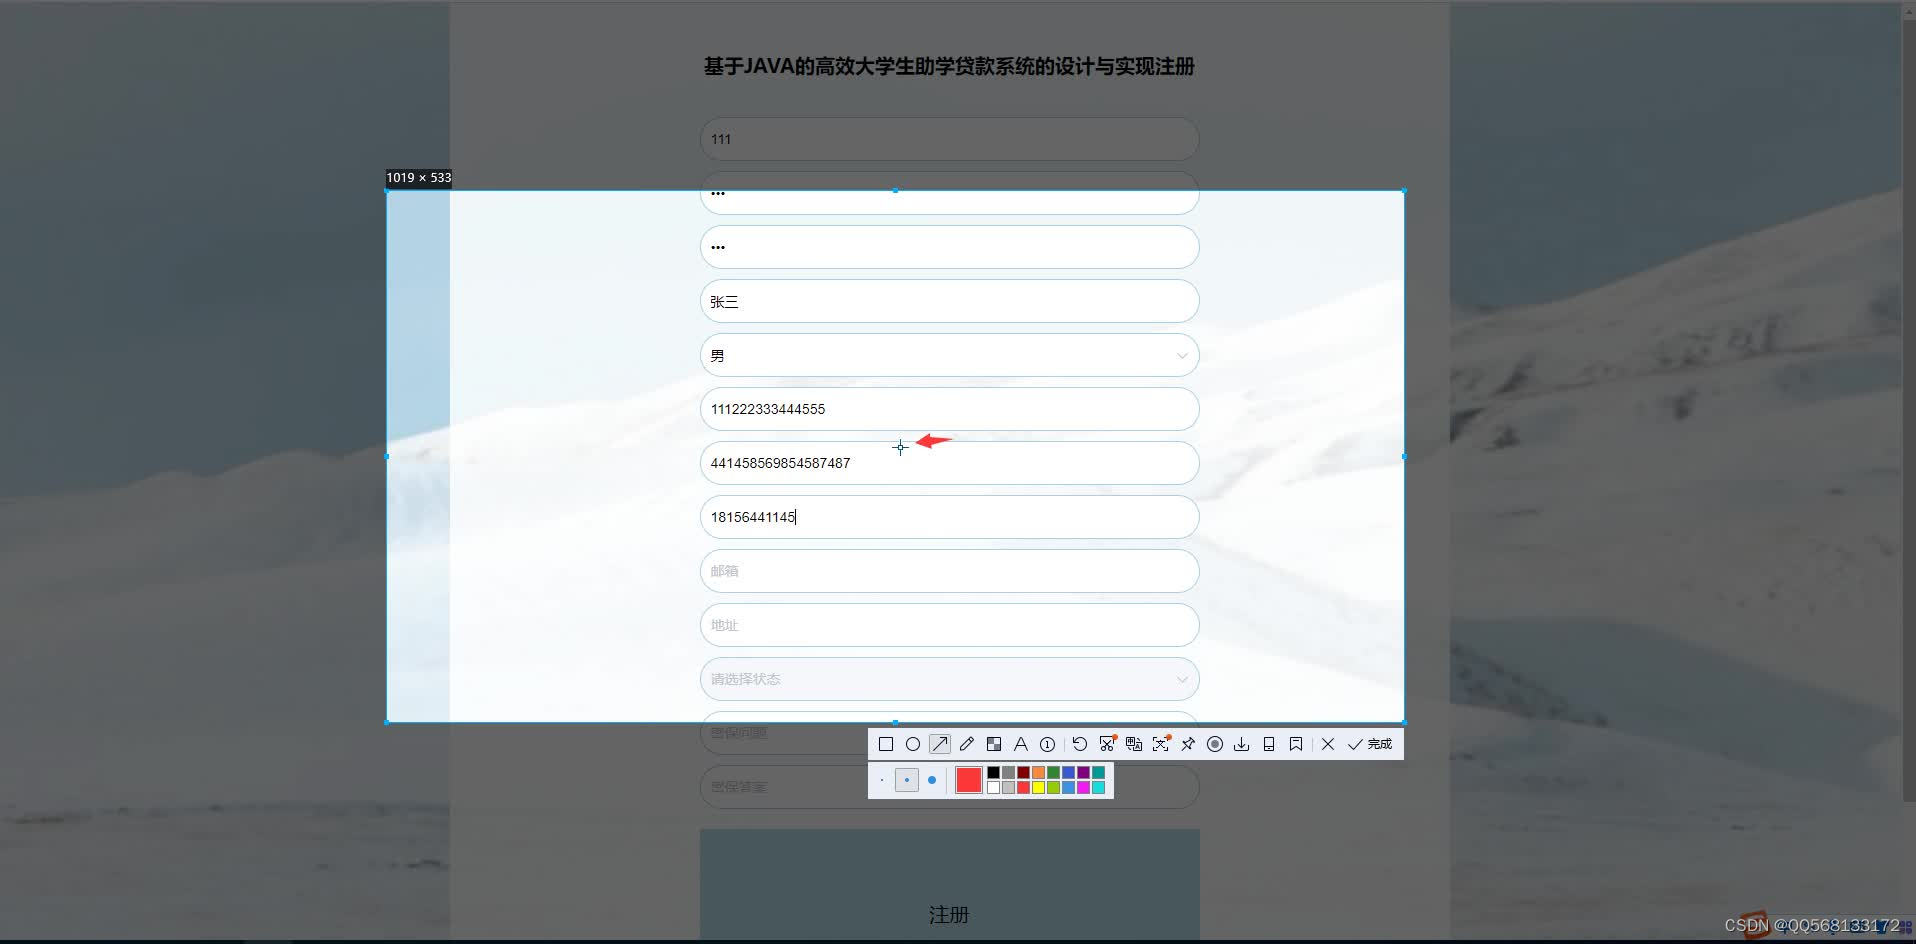The image size is (1916, 944).
Task: Pick the cyan color swatch
Action: click(1098, 788)
